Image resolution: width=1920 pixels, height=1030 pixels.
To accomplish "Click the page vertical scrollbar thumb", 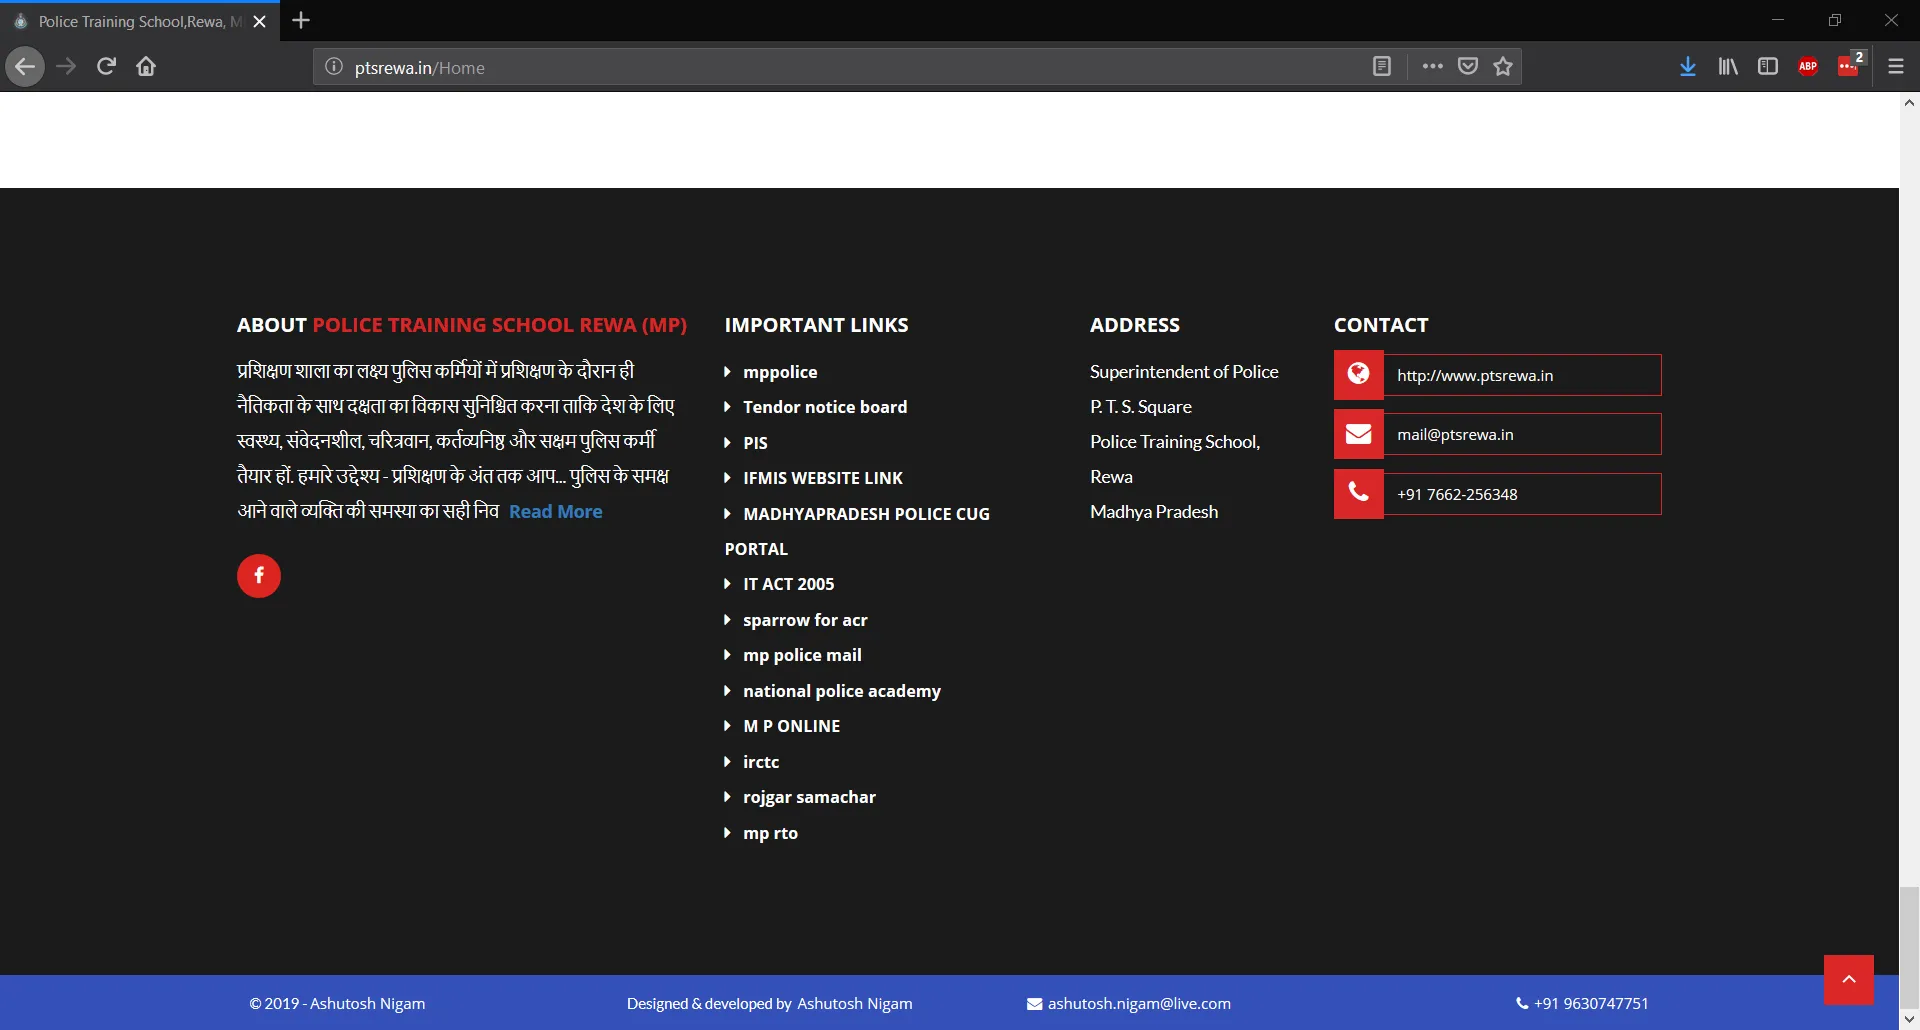I will 1909,945.
